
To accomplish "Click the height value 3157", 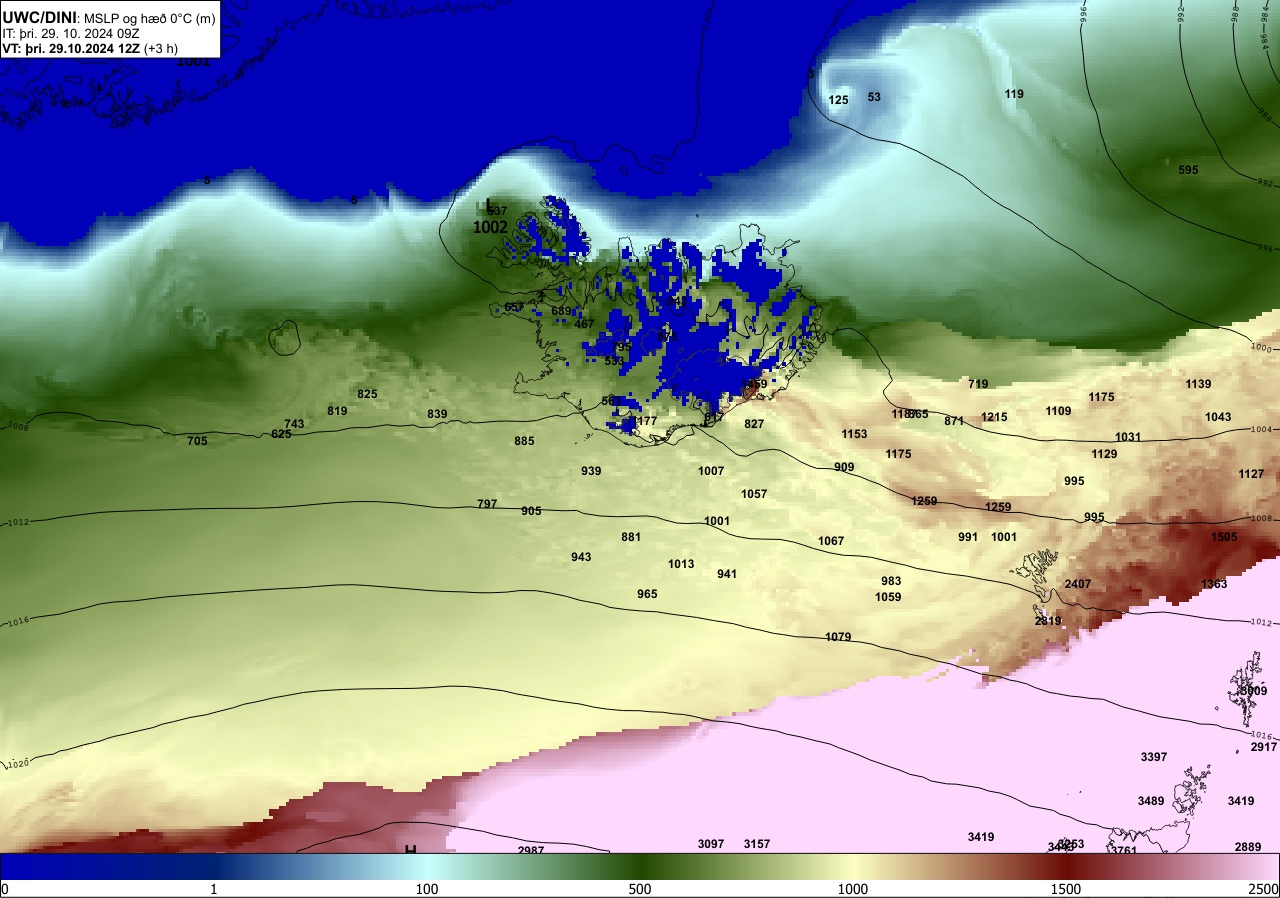I will click(x=757, y=844).
